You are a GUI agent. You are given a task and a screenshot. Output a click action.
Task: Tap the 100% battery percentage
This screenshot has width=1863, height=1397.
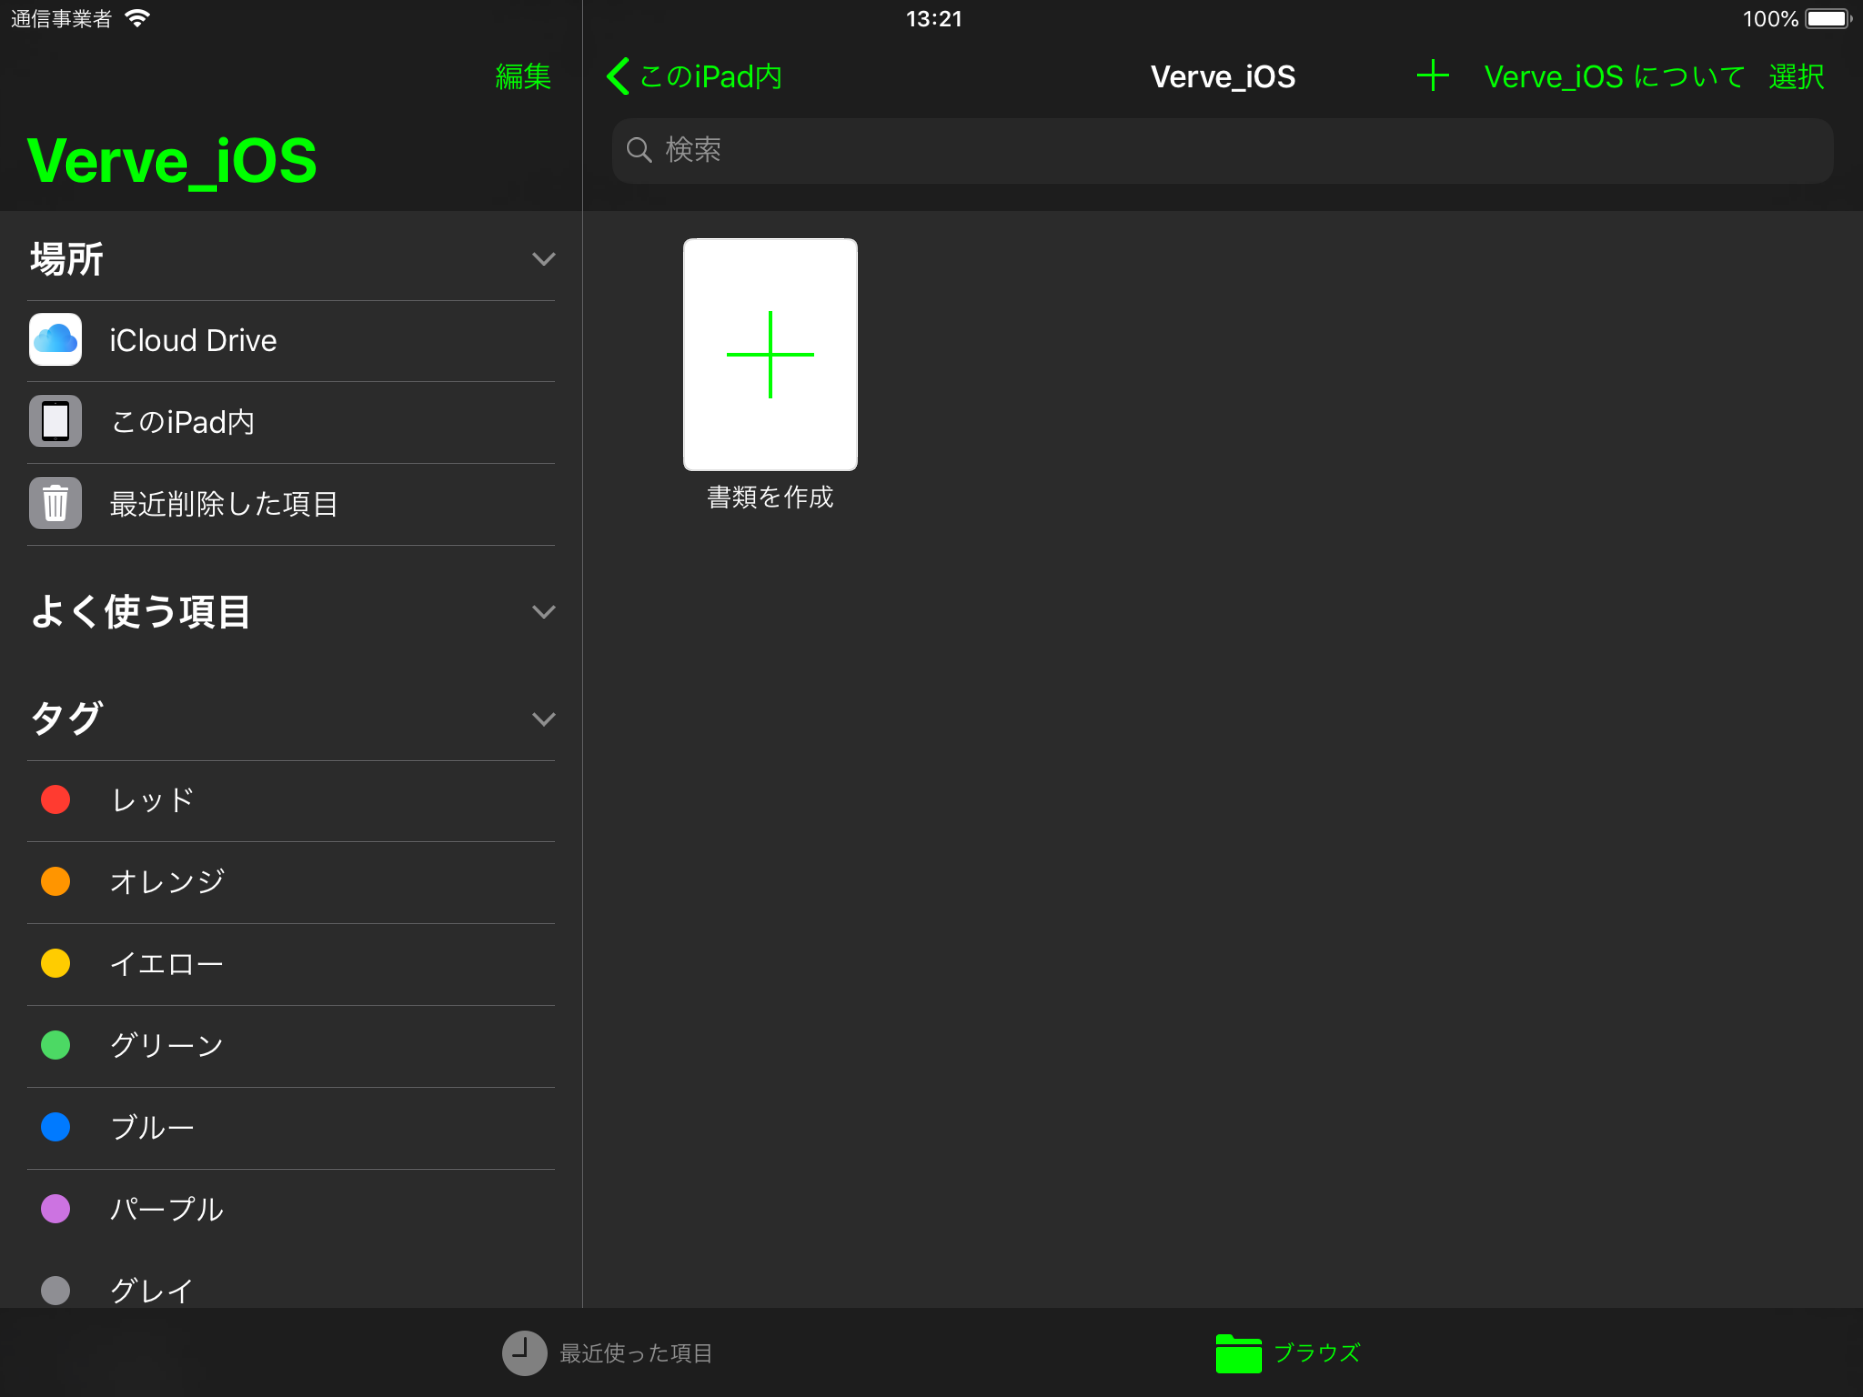pos(1770,19)
